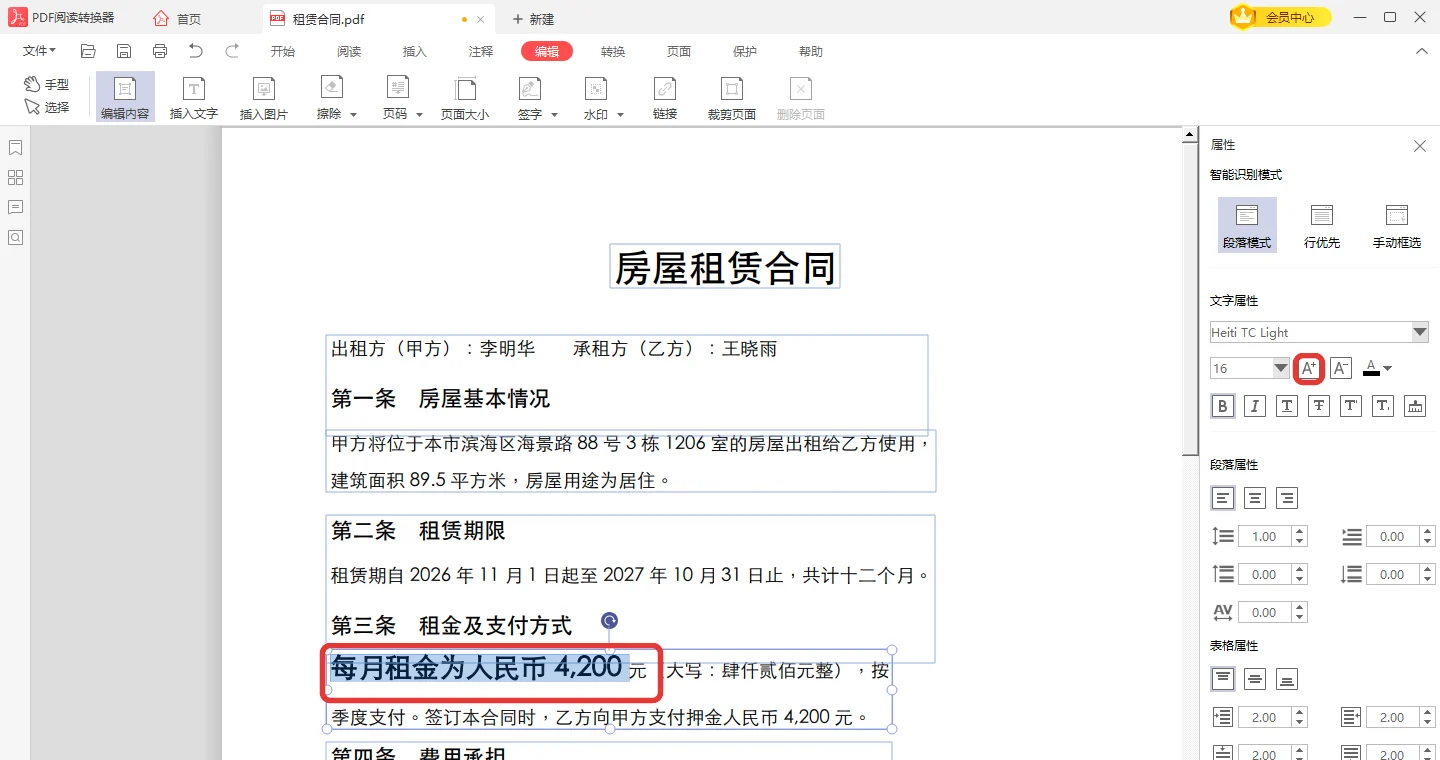The image size is (1440, 760).
Task: Open the 会员中心 member center
Action: (1281, 17)
